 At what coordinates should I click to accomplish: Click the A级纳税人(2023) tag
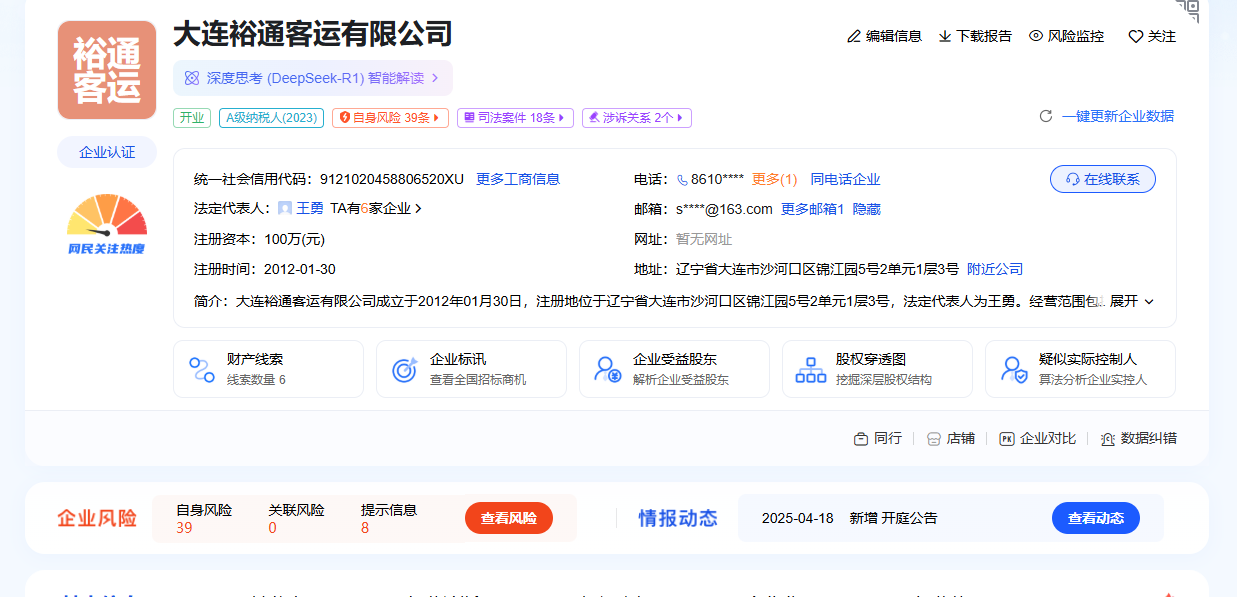click(272, 118)
